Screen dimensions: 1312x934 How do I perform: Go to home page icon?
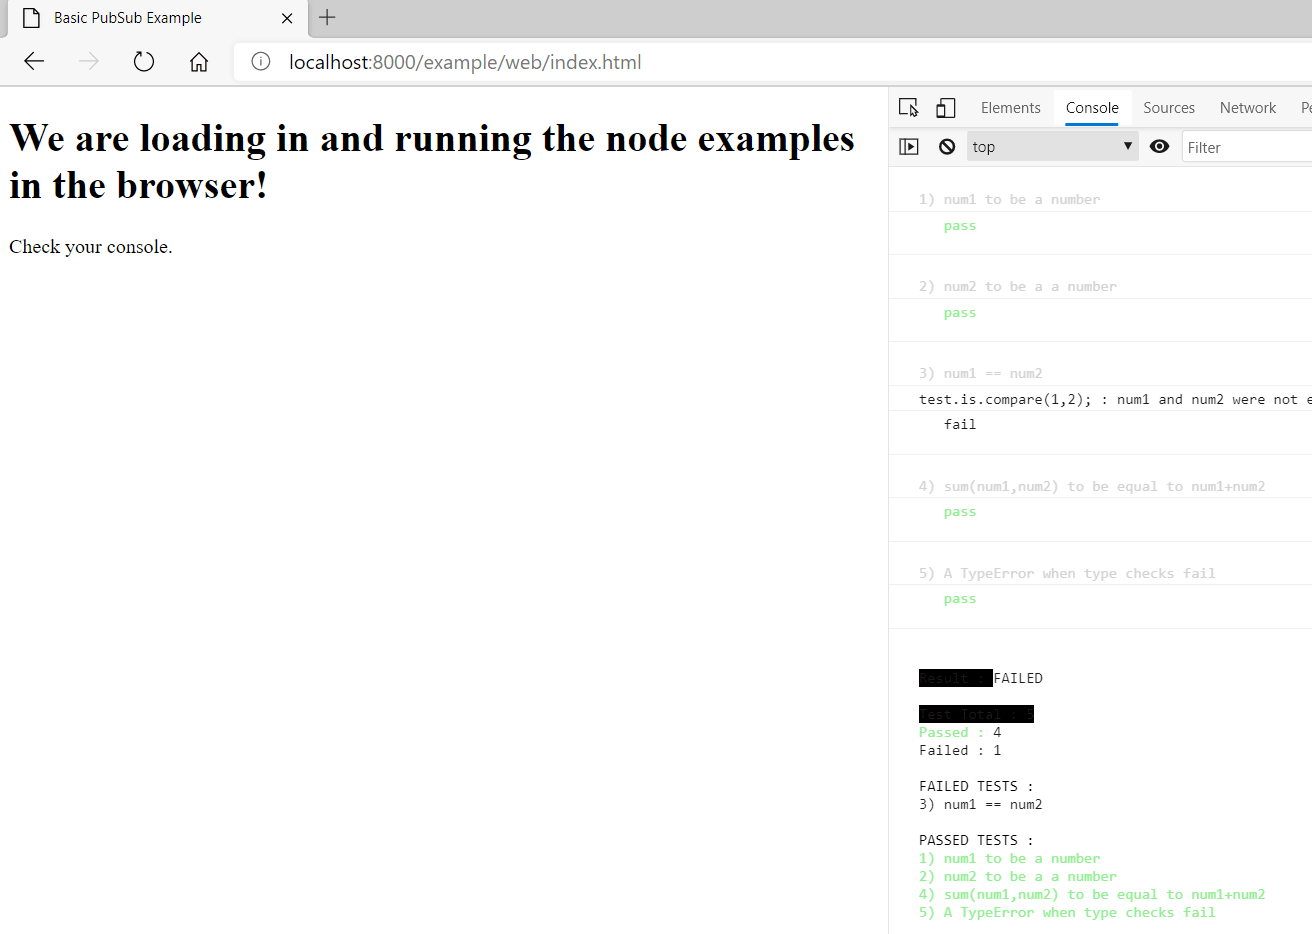point(199,62)
